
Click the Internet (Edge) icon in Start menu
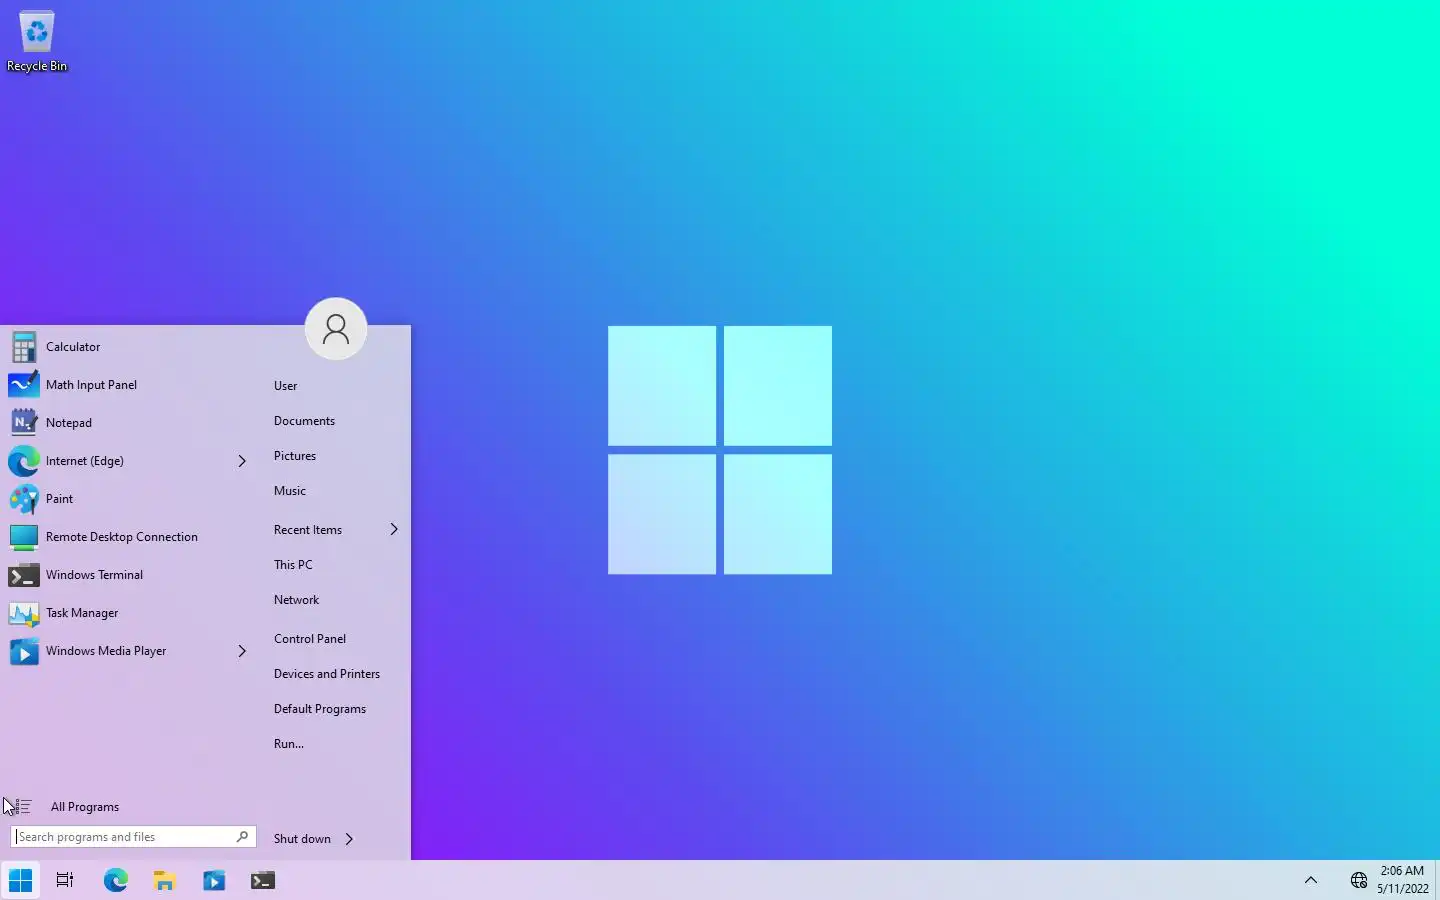tap(24, 461)
